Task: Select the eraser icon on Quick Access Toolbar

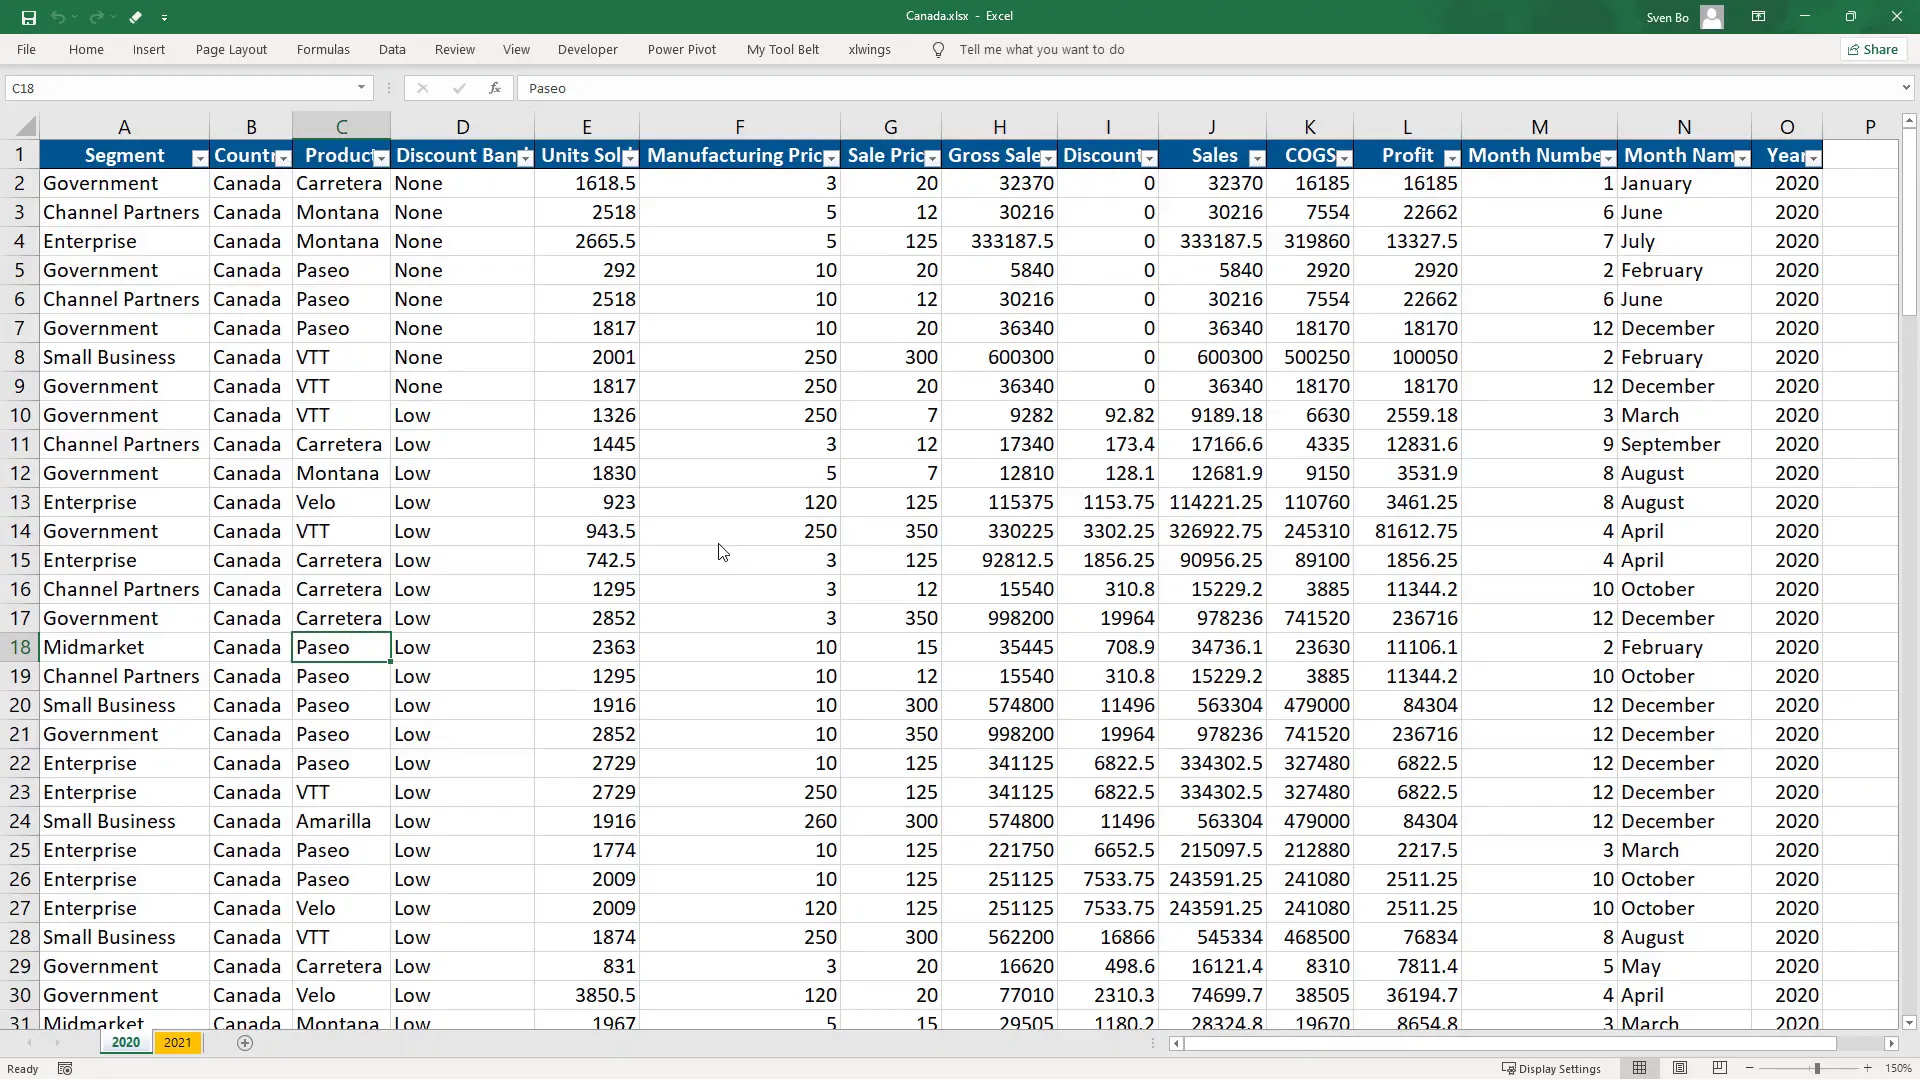Action: point(135,17)
